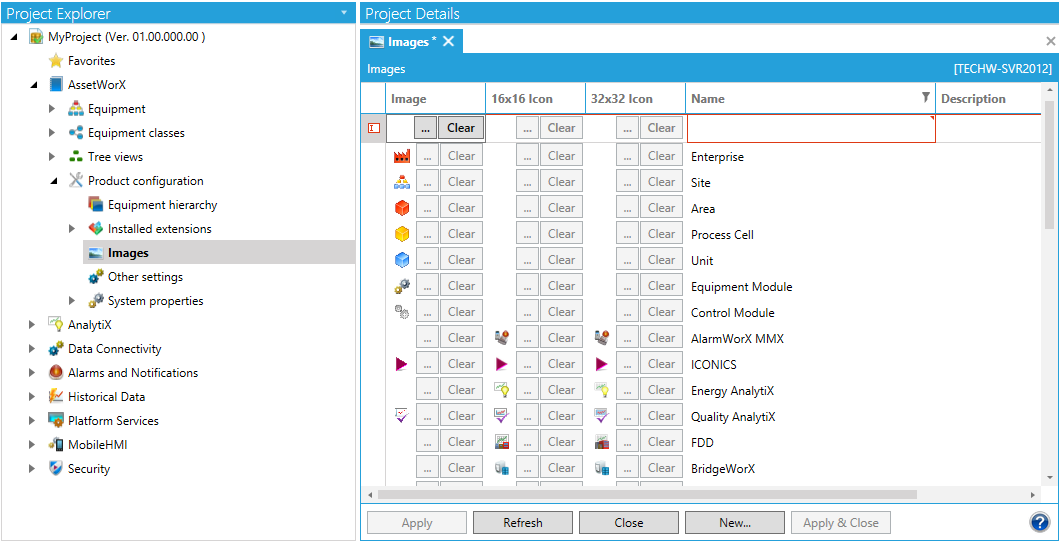The image size is (1063, 543).
Task: Click the AssetWorX book icon
Action: coord(56,85)
